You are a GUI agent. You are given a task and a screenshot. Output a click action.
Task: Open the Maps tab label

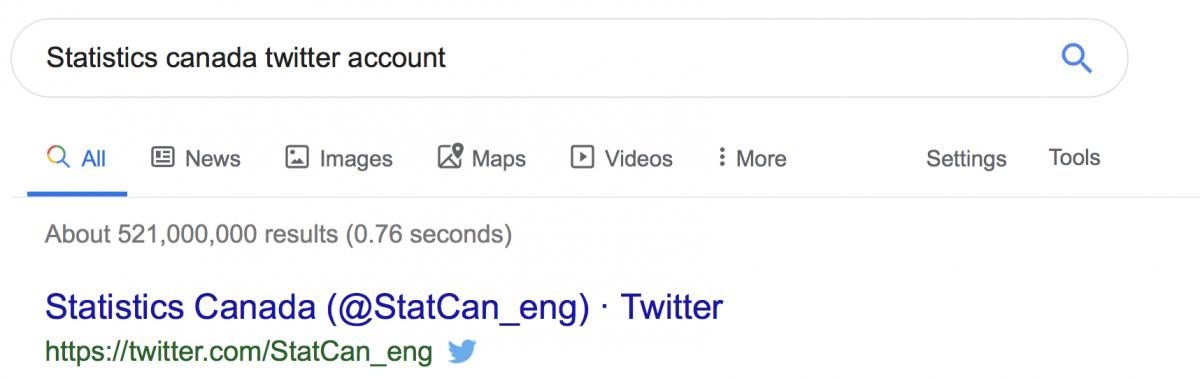(499, 158)
